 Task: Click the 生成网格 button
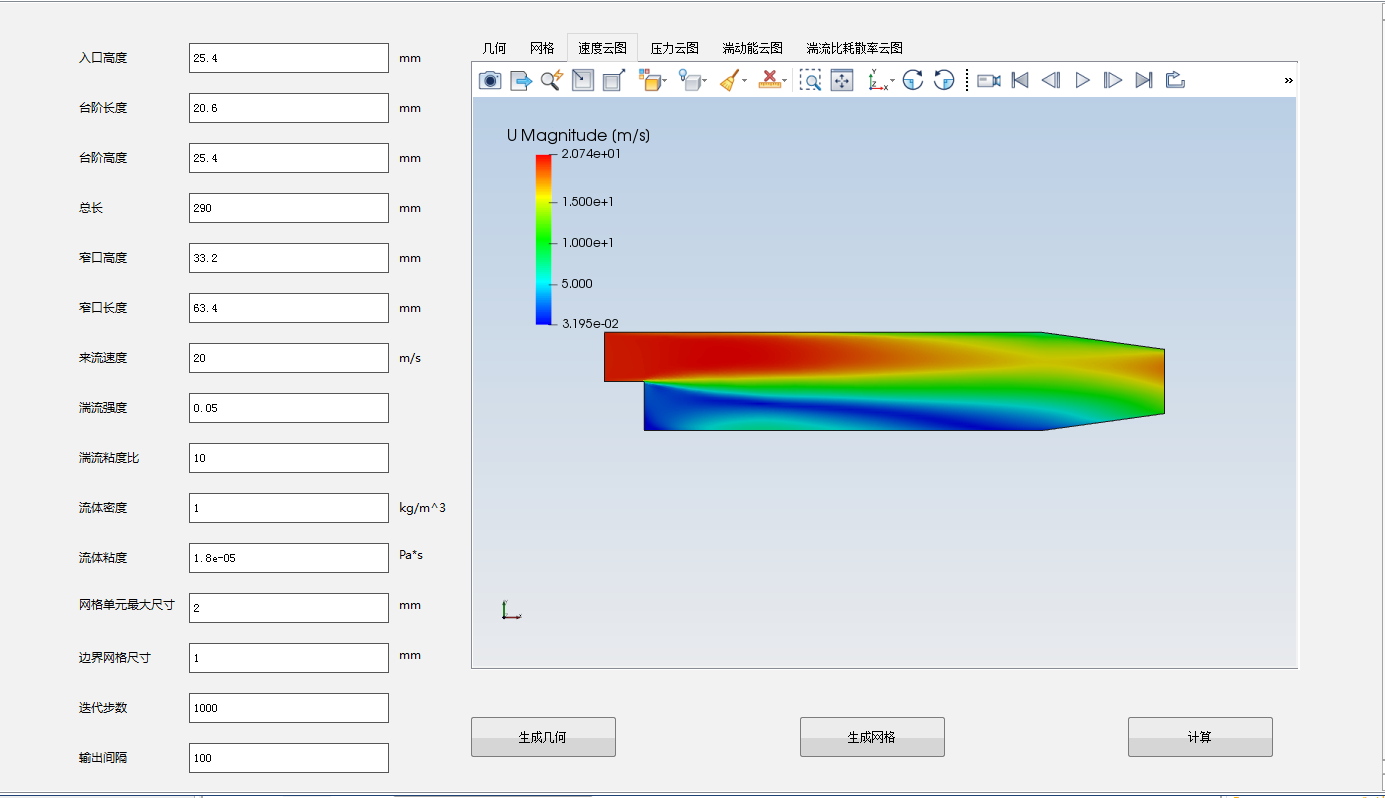[872, 737]
